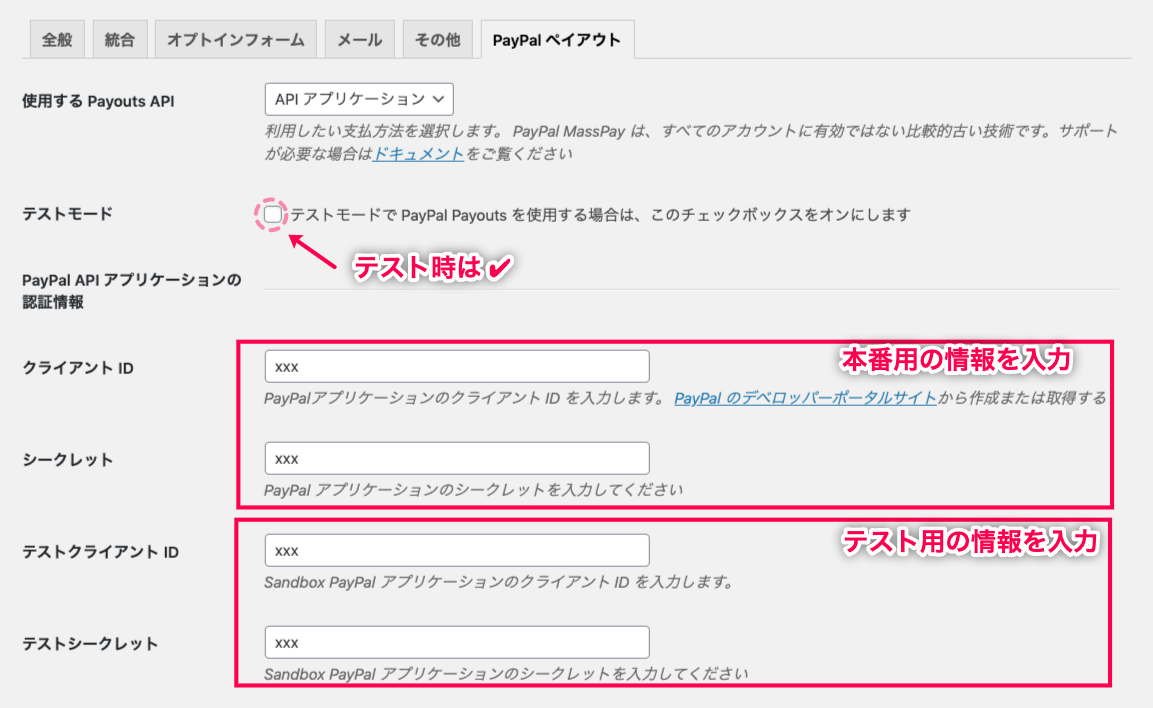1153x708 pixels.
Task: Click the テストクライアント ID label
Action: (x=100, y=552)
